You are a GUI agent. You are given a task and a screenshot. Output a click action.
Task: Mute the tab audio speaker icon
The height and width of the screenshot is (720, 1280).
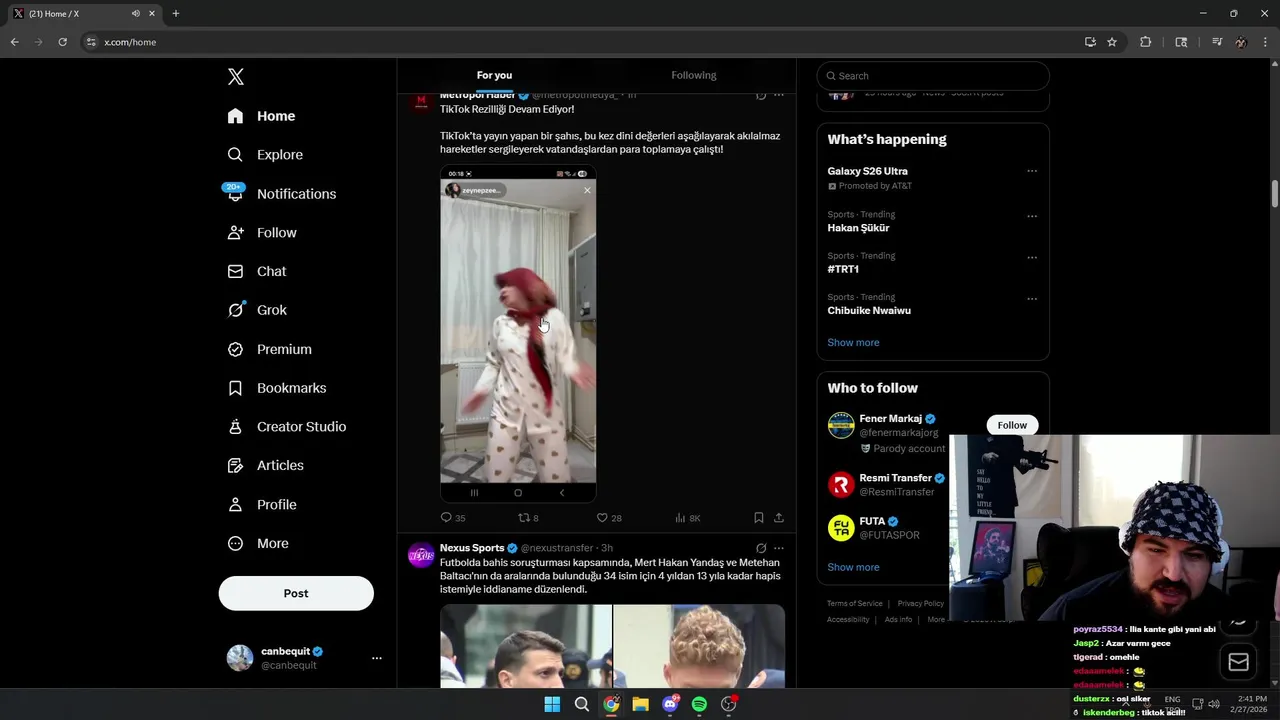(135, 14)
